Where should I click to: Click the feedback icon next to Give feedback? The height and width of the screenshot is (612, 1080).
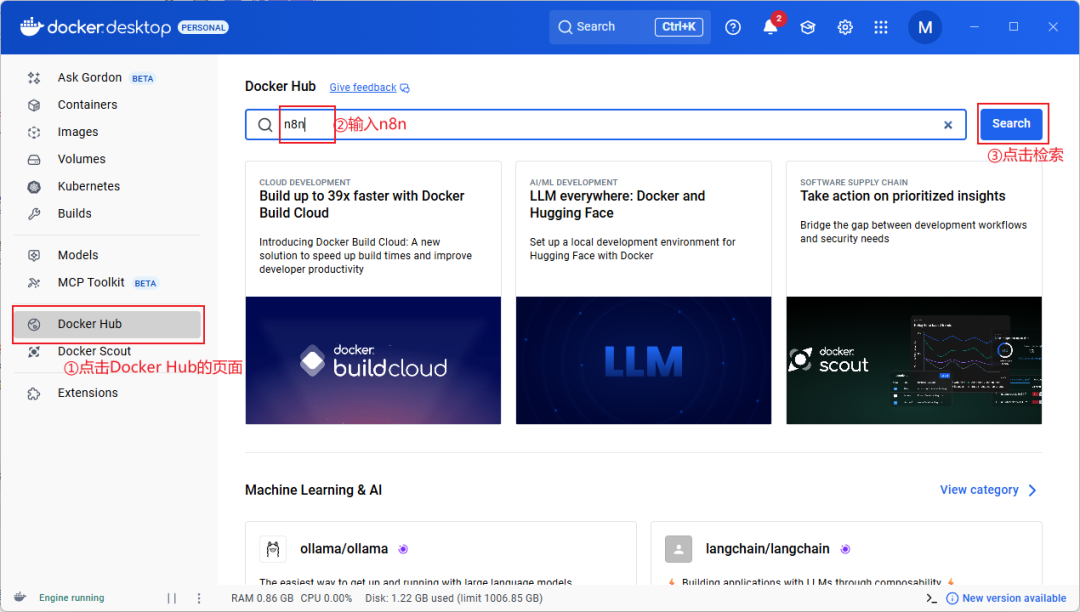(x=405, y=88)
